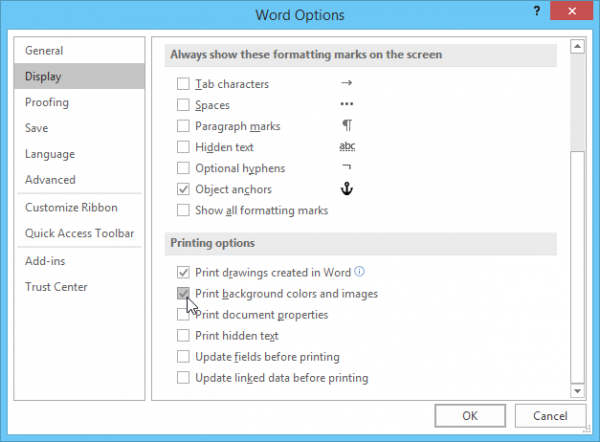Open the Advanced options category
600x442 pixels.
79,179
